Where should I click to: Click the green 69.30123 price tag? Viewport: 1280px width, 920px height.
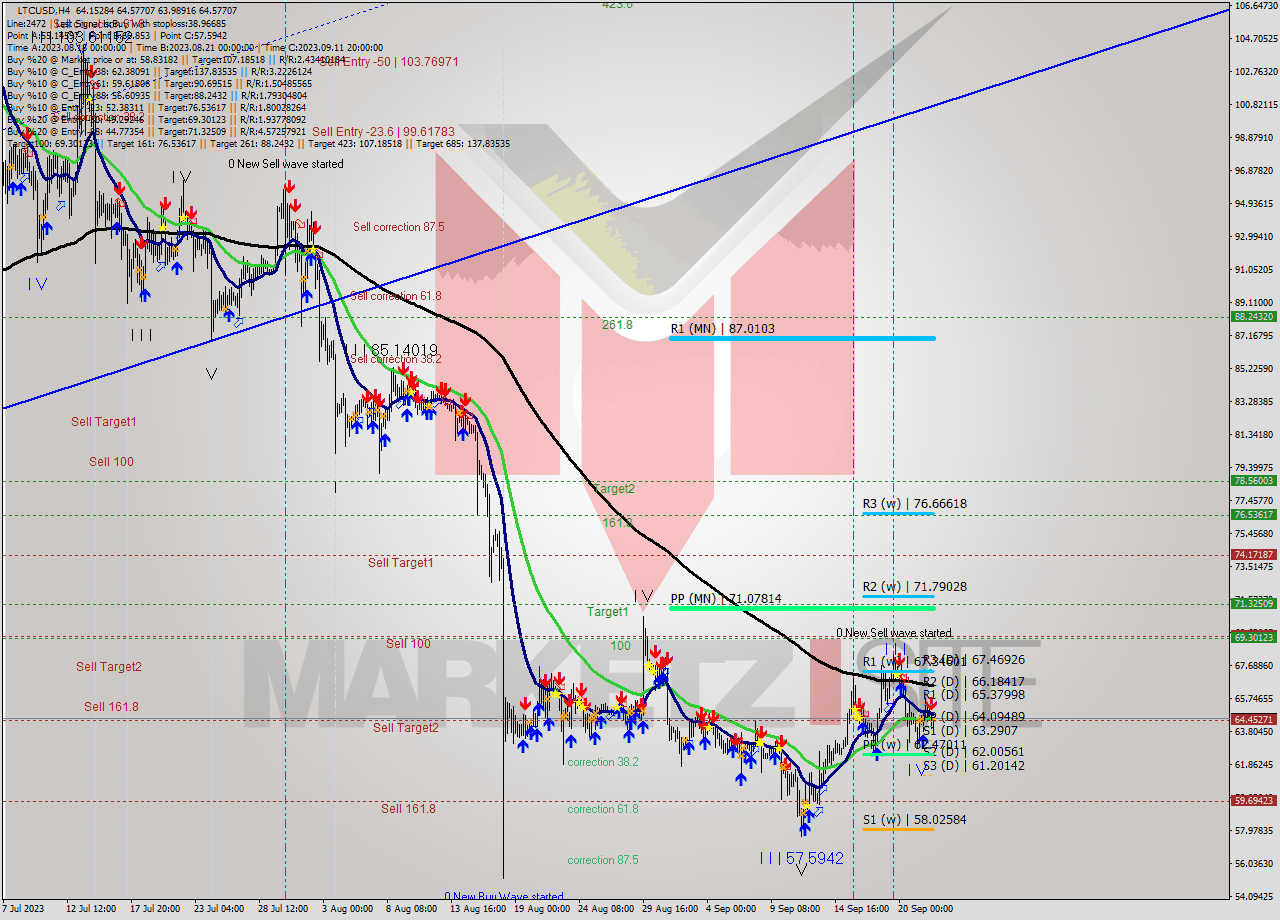[x=1254, y=636]
